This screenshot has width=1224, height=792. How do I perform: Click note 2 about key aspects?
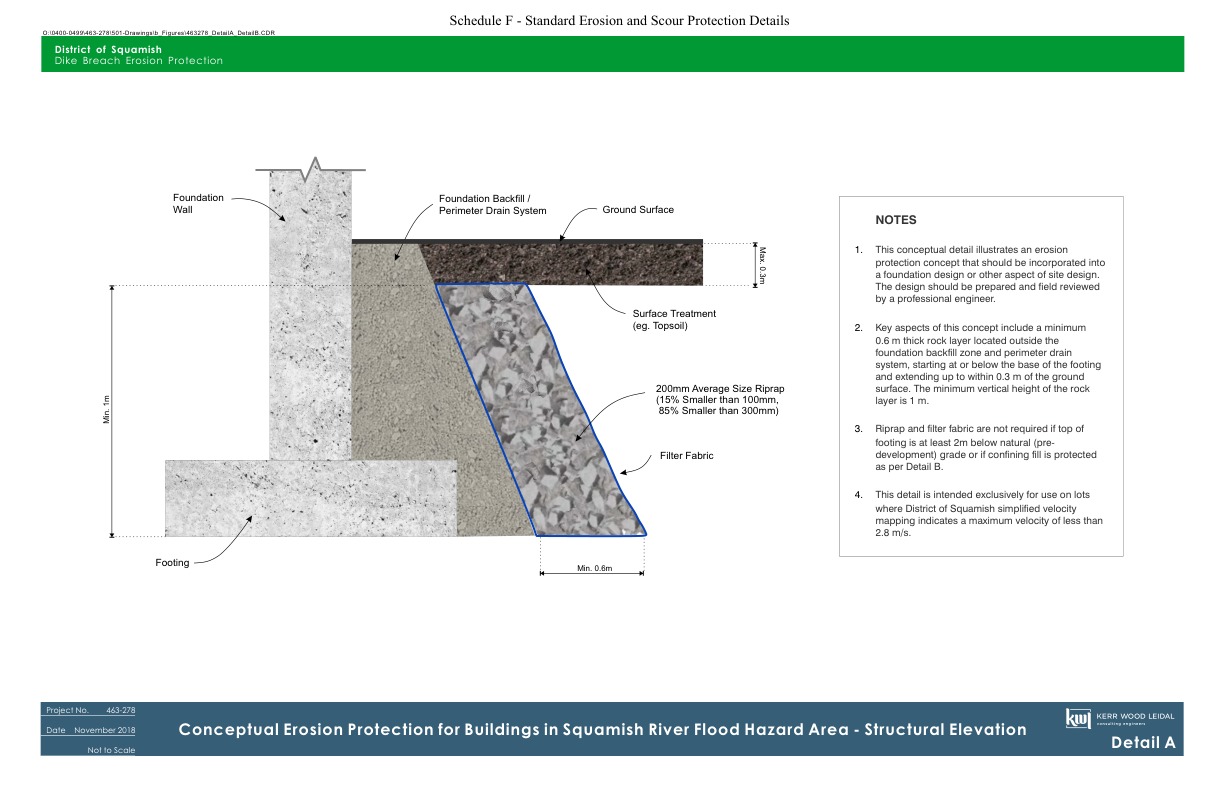980,364
